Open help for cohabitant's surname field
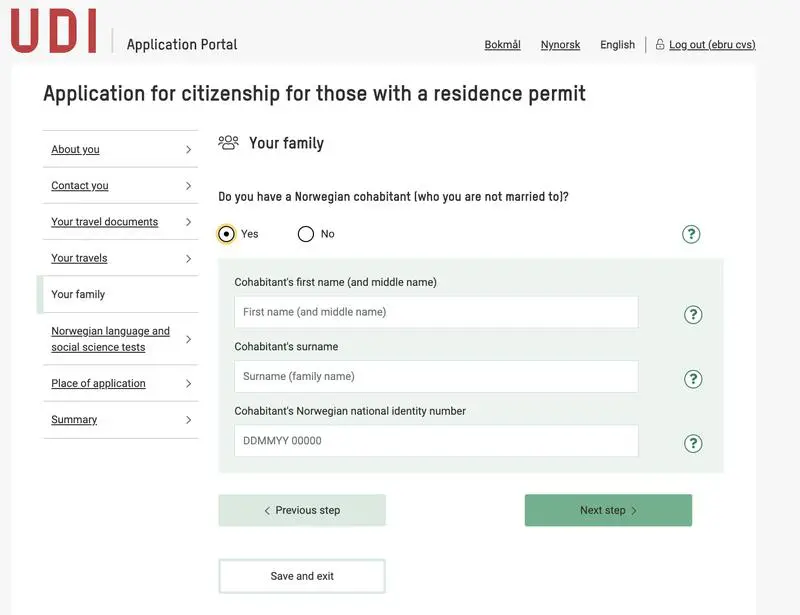The image size is (800, 615). [692, 379]
